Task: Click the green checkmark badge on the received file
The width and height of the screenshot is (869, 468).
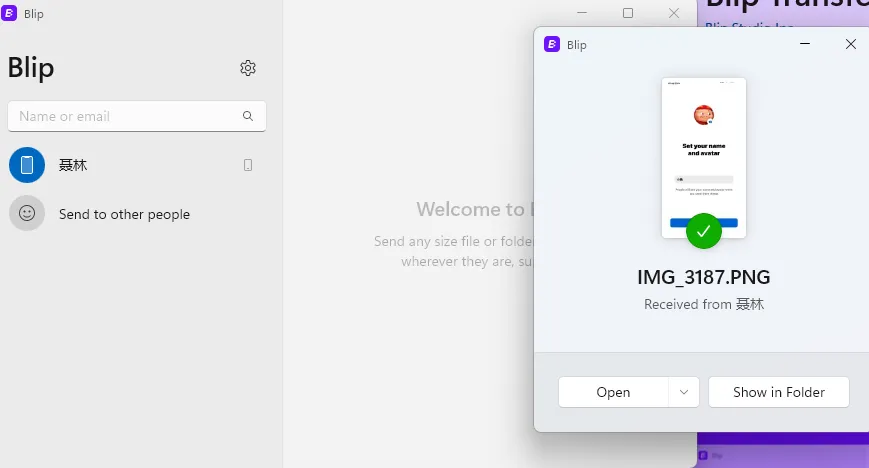Action: (704, 231)
